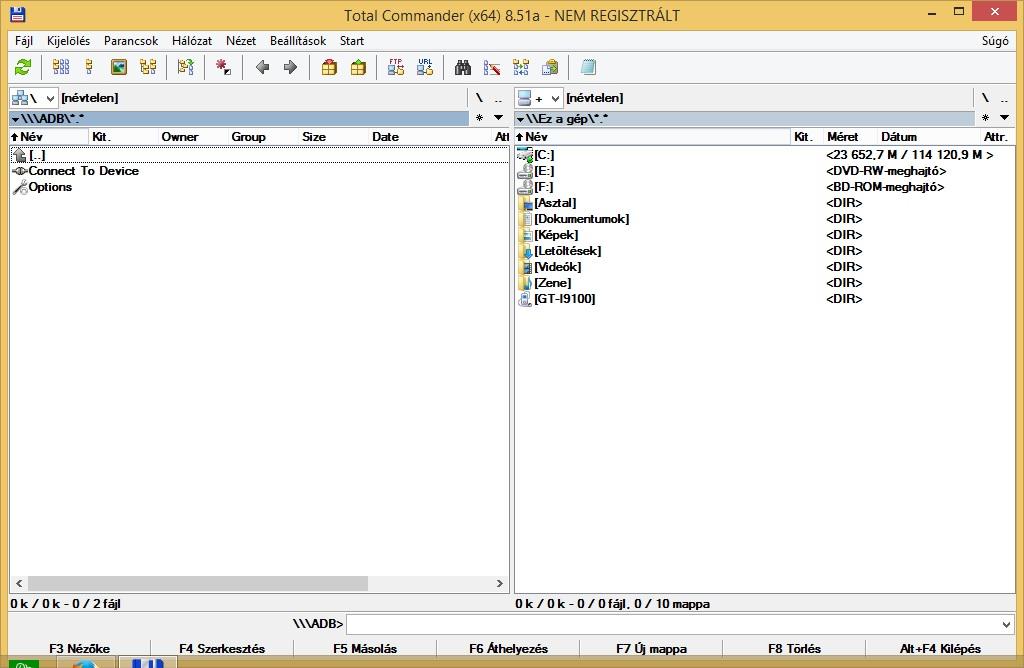Screen dimensions: 1024x668
Task: Open the FTP connect toolbar icon
Action: 396,67
